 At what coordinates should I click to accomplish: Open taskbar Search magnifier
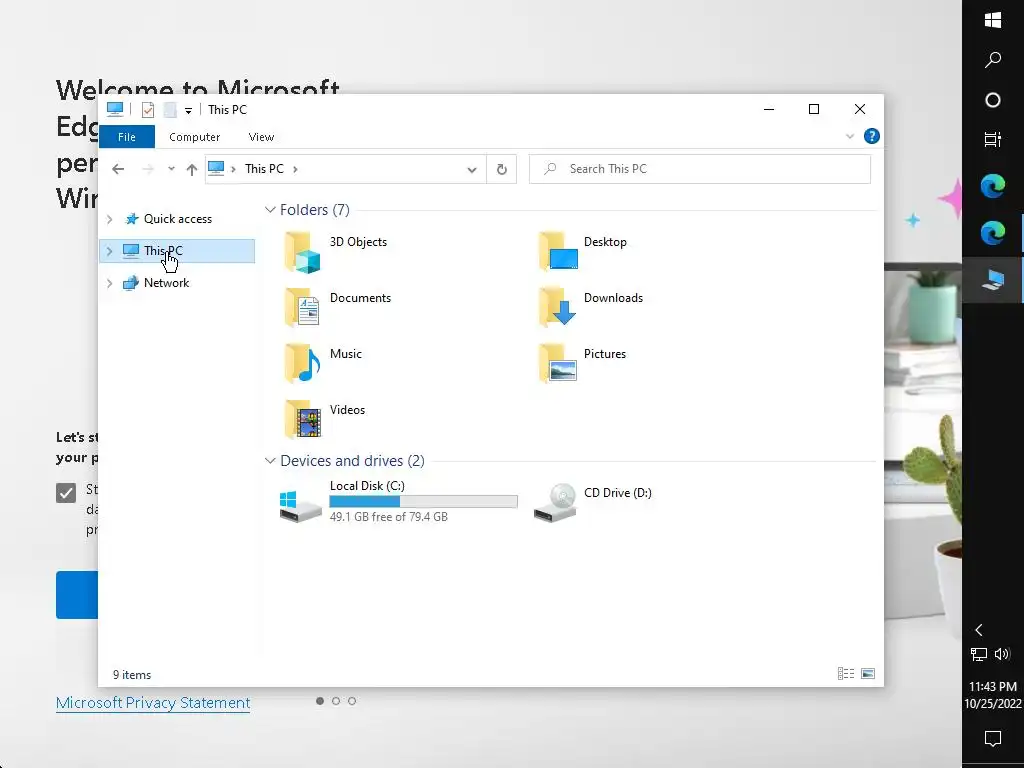click(x=993, y=60)
